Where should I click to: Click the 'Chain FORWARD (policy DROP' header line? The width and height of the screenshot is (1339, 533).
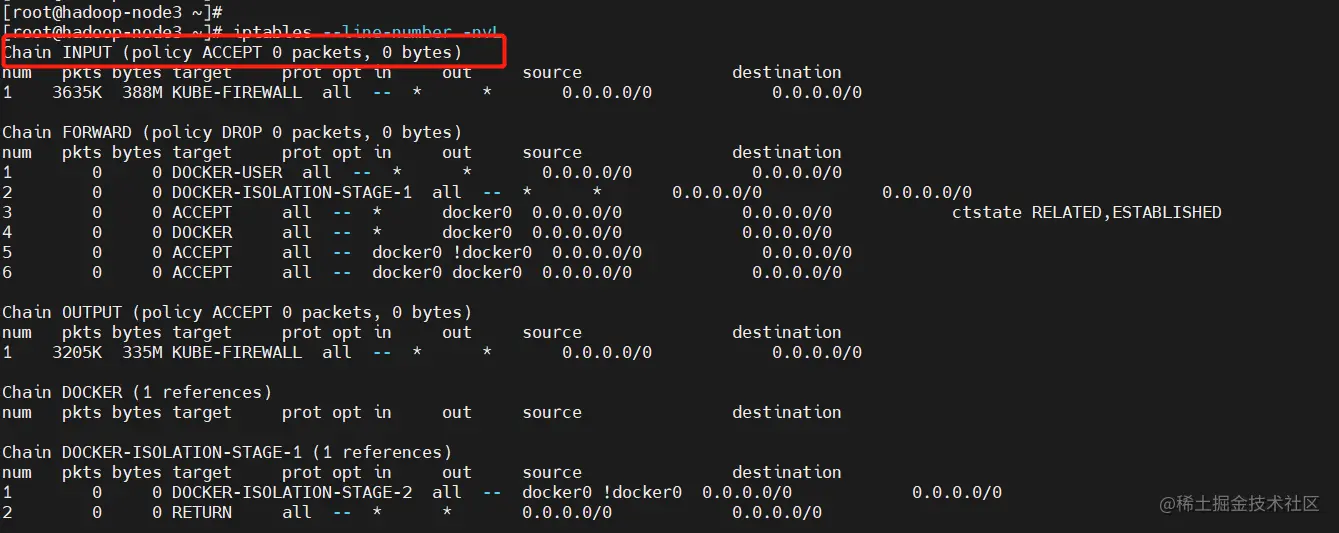pos(232,132)
